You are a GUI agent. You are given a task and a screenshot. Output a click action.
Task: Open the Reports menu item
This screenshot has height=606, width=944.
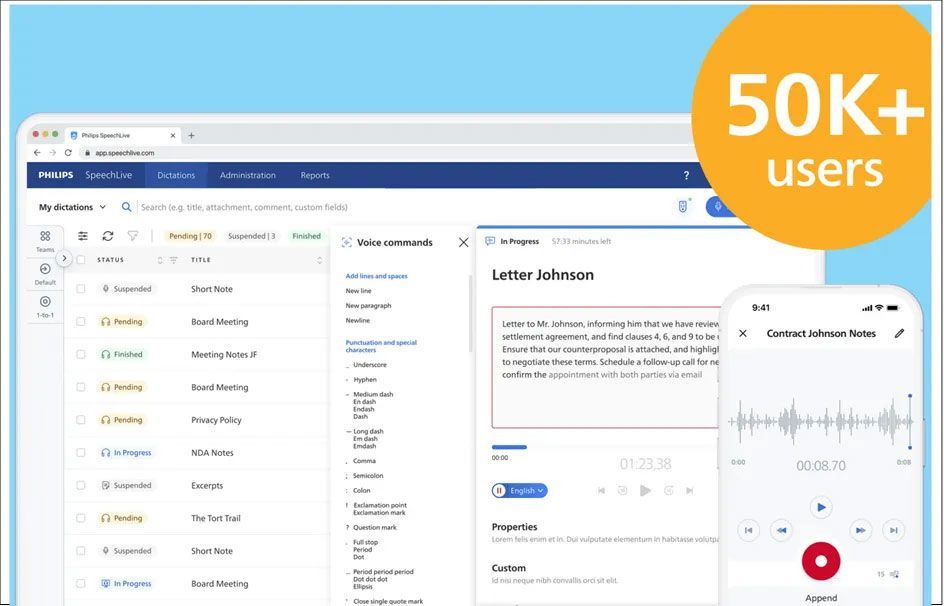pyautogui.click(x=314, y=174)
